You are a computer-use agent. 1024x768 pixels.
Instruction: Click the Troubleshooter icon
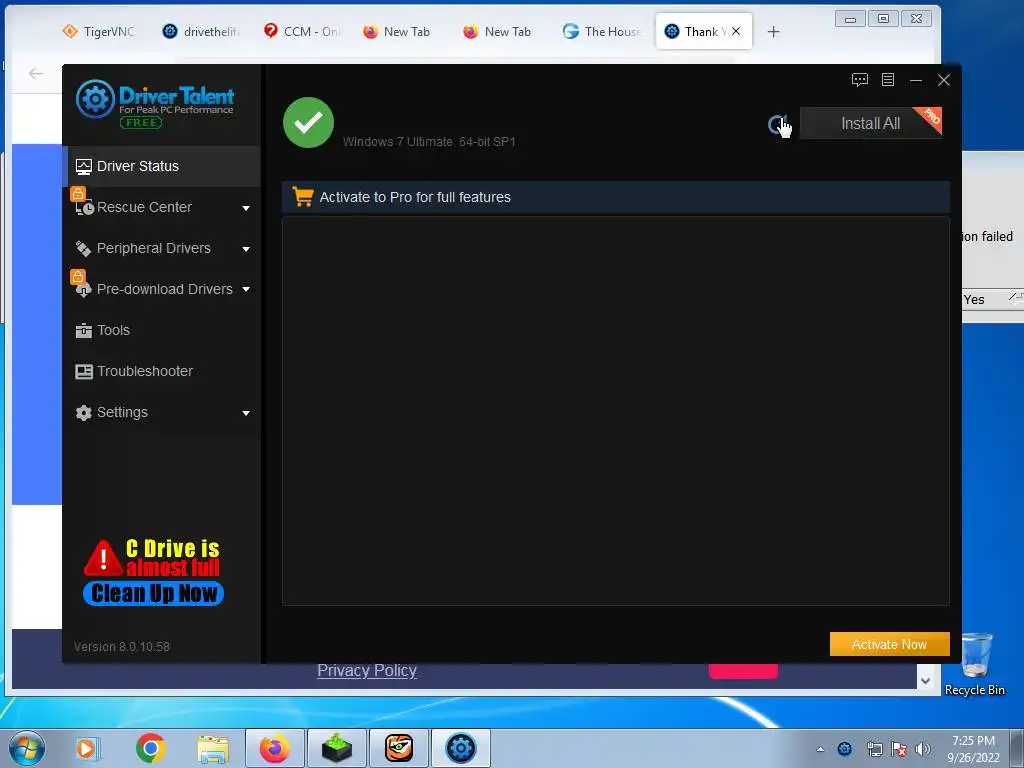84,372
